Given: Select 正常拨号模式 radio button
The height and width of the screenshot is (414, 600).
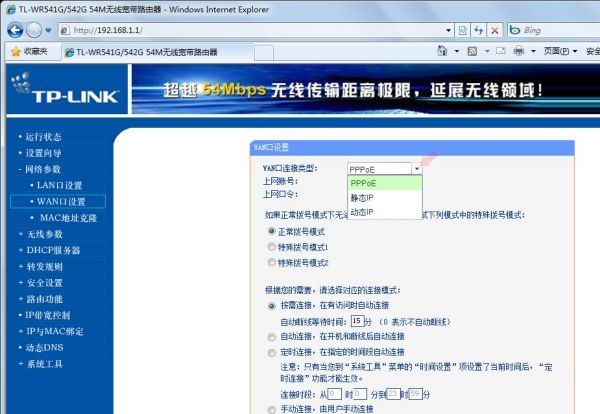Looking at the screenshot, I should [x=272, y=231].
